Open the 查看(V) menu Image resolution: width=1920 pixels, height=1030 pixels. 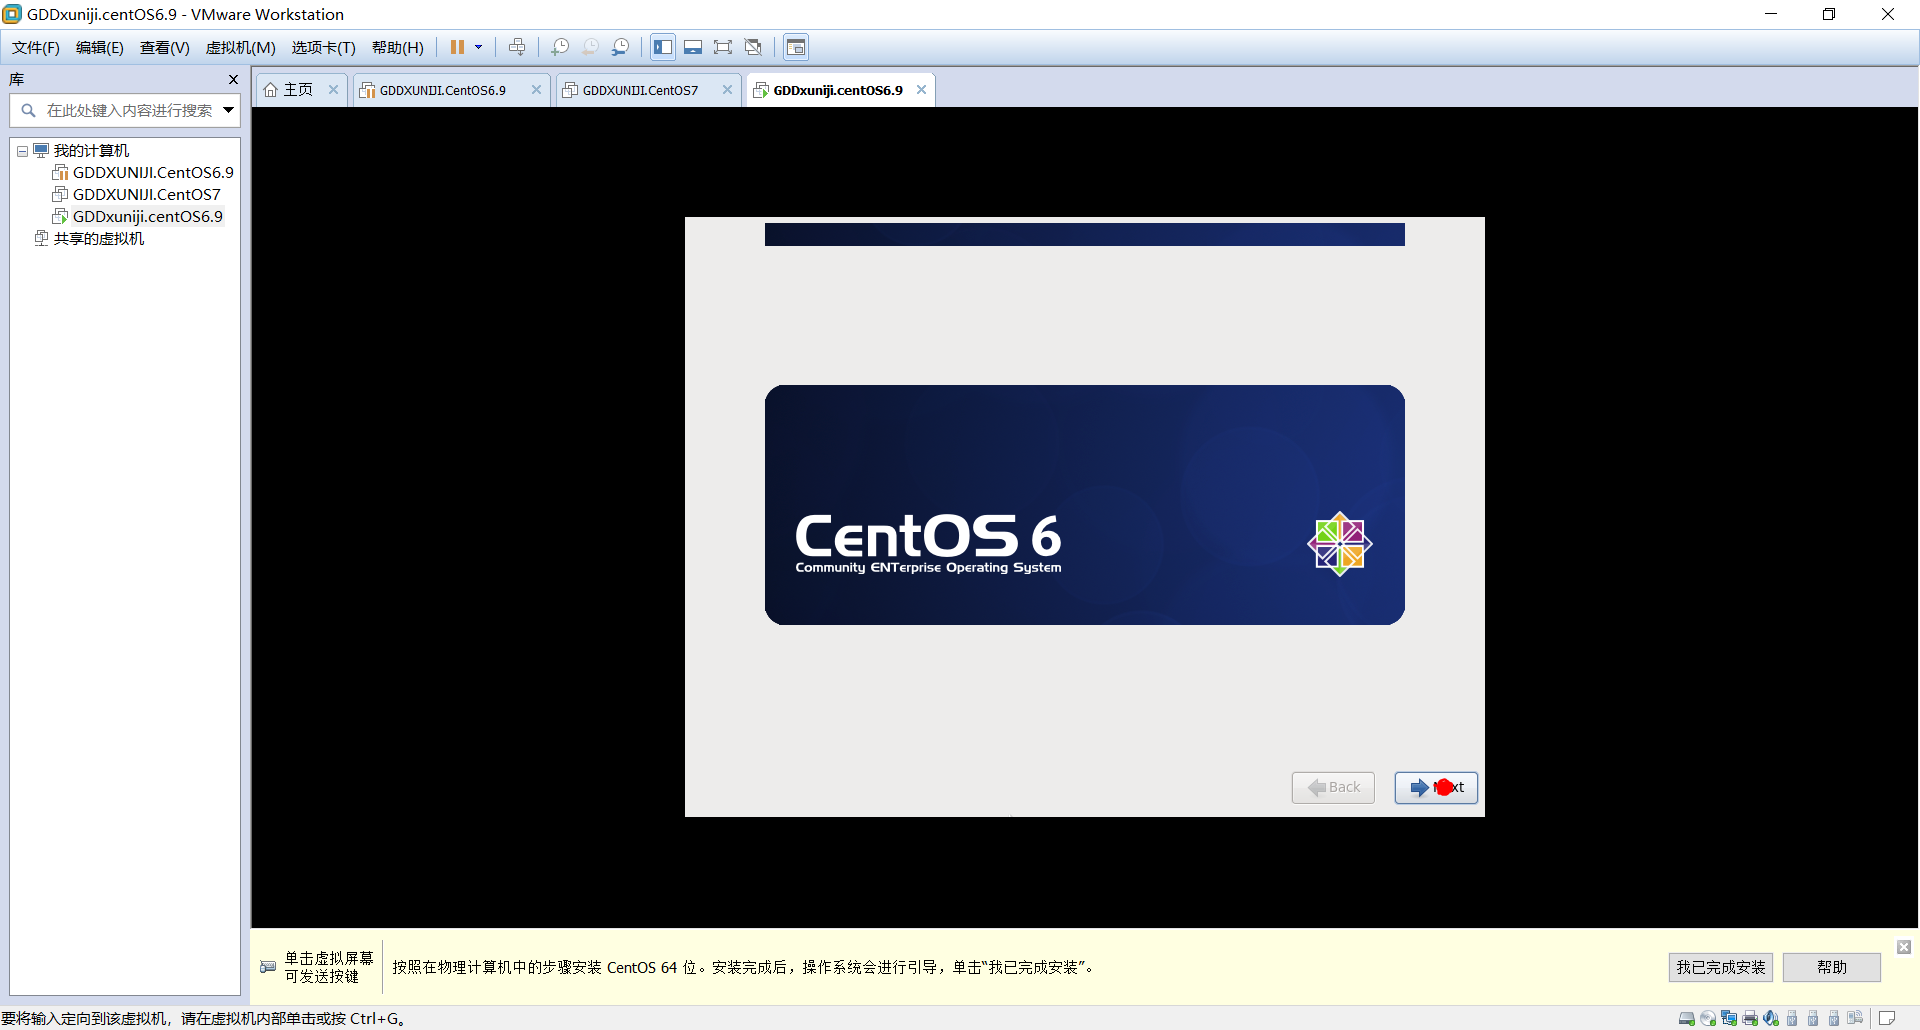pos(165,47)
